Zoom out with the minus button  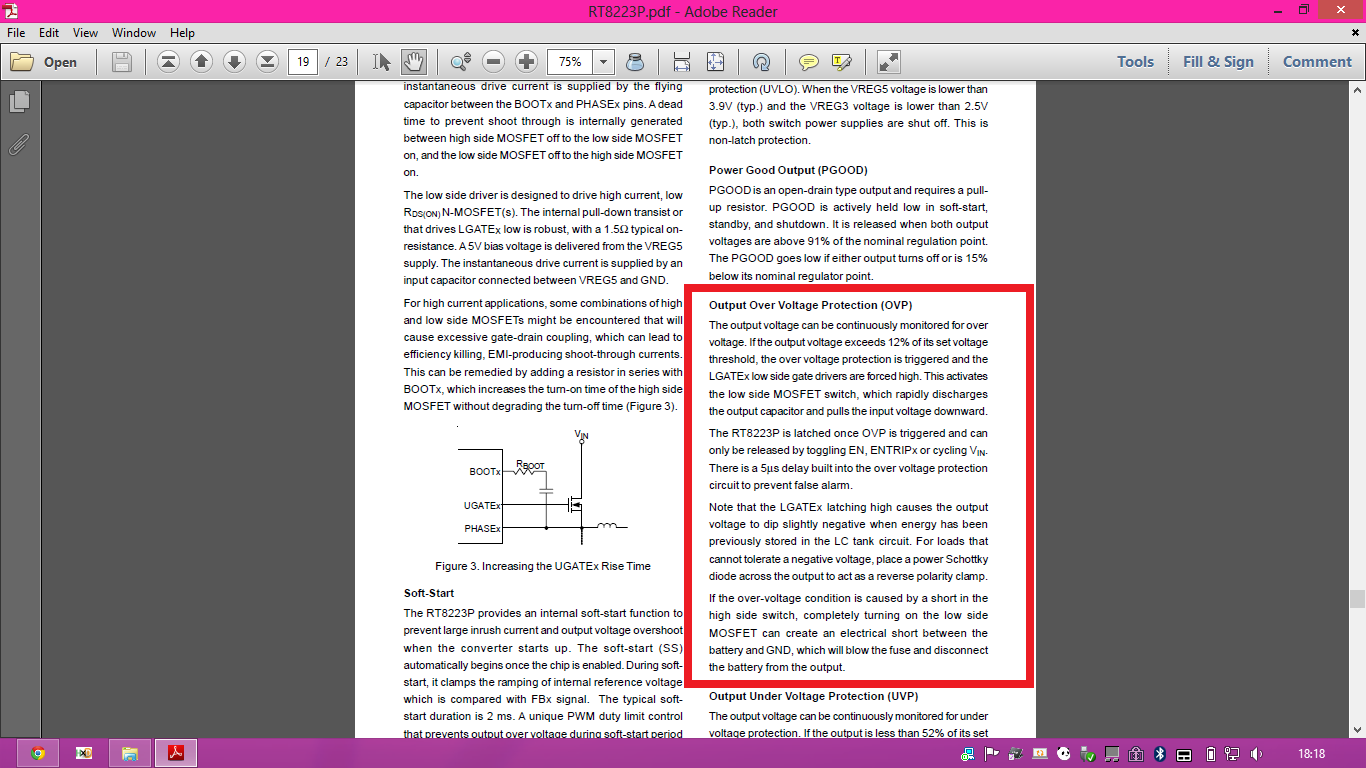[x=493, y=62]
